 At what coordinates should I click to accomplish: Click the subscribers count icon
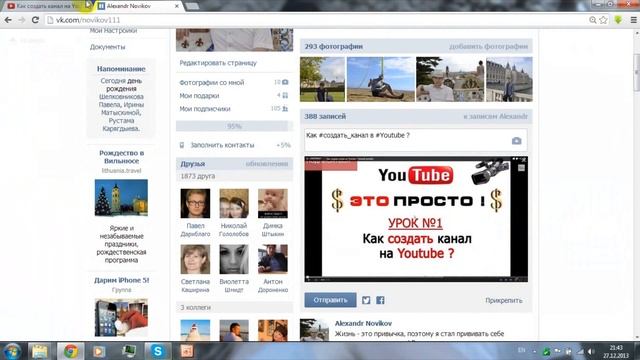coord(285,109)
